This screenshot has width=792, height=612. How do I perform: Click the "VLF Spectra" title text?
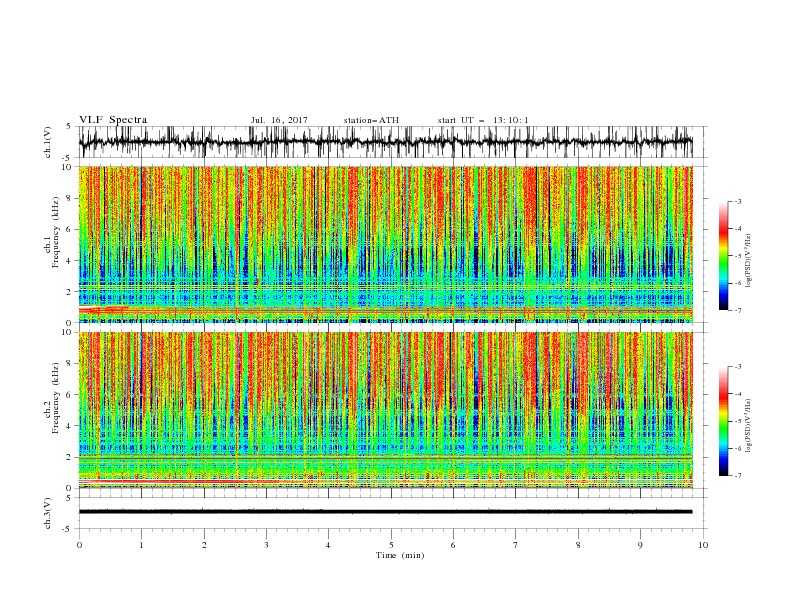click(113, 120)
